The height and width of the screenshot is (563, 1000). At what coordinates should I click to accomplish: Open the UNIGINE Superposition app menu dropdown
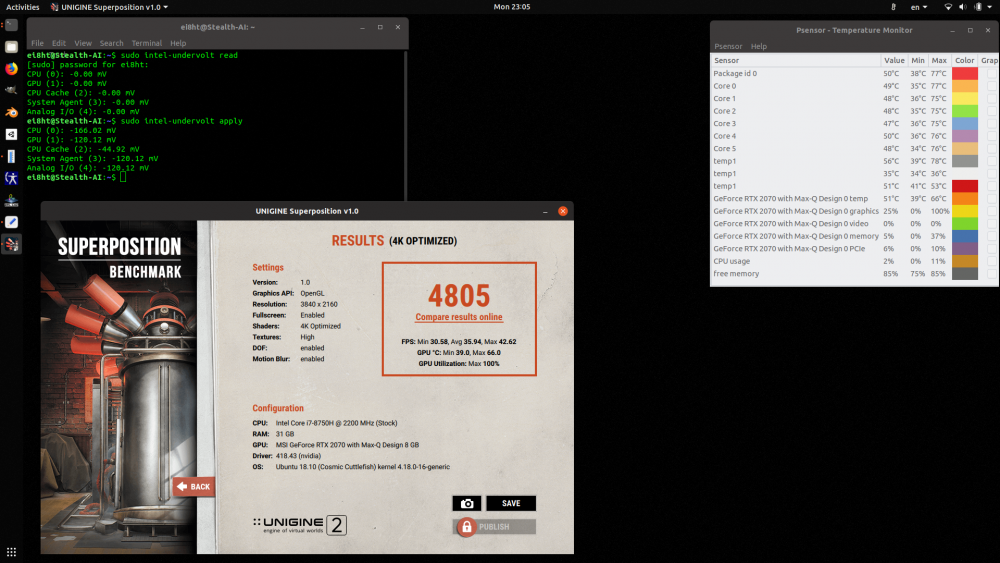(x=109, y=7)
